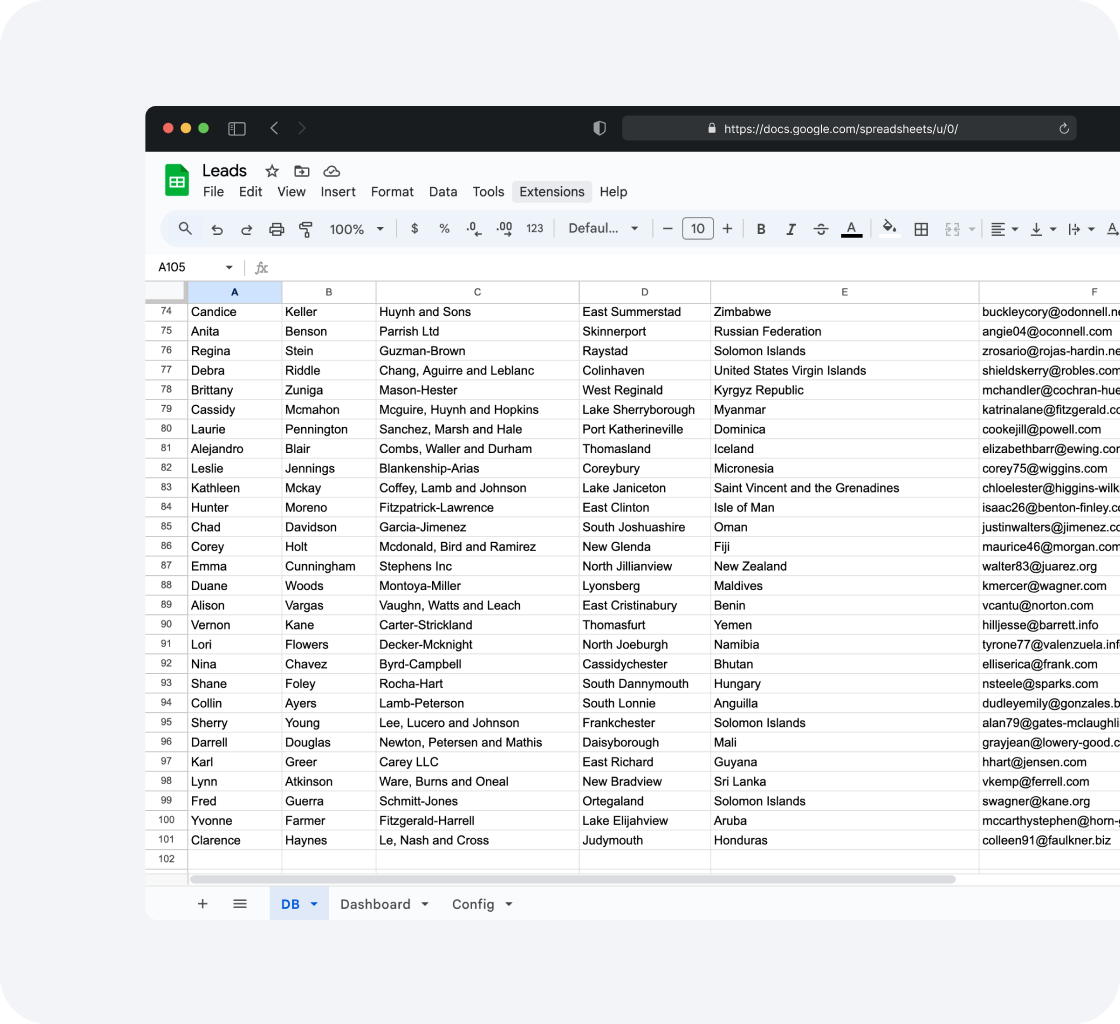Open the zoom level dropdown
This screenshot has height=1024, width=1120.
355,228
